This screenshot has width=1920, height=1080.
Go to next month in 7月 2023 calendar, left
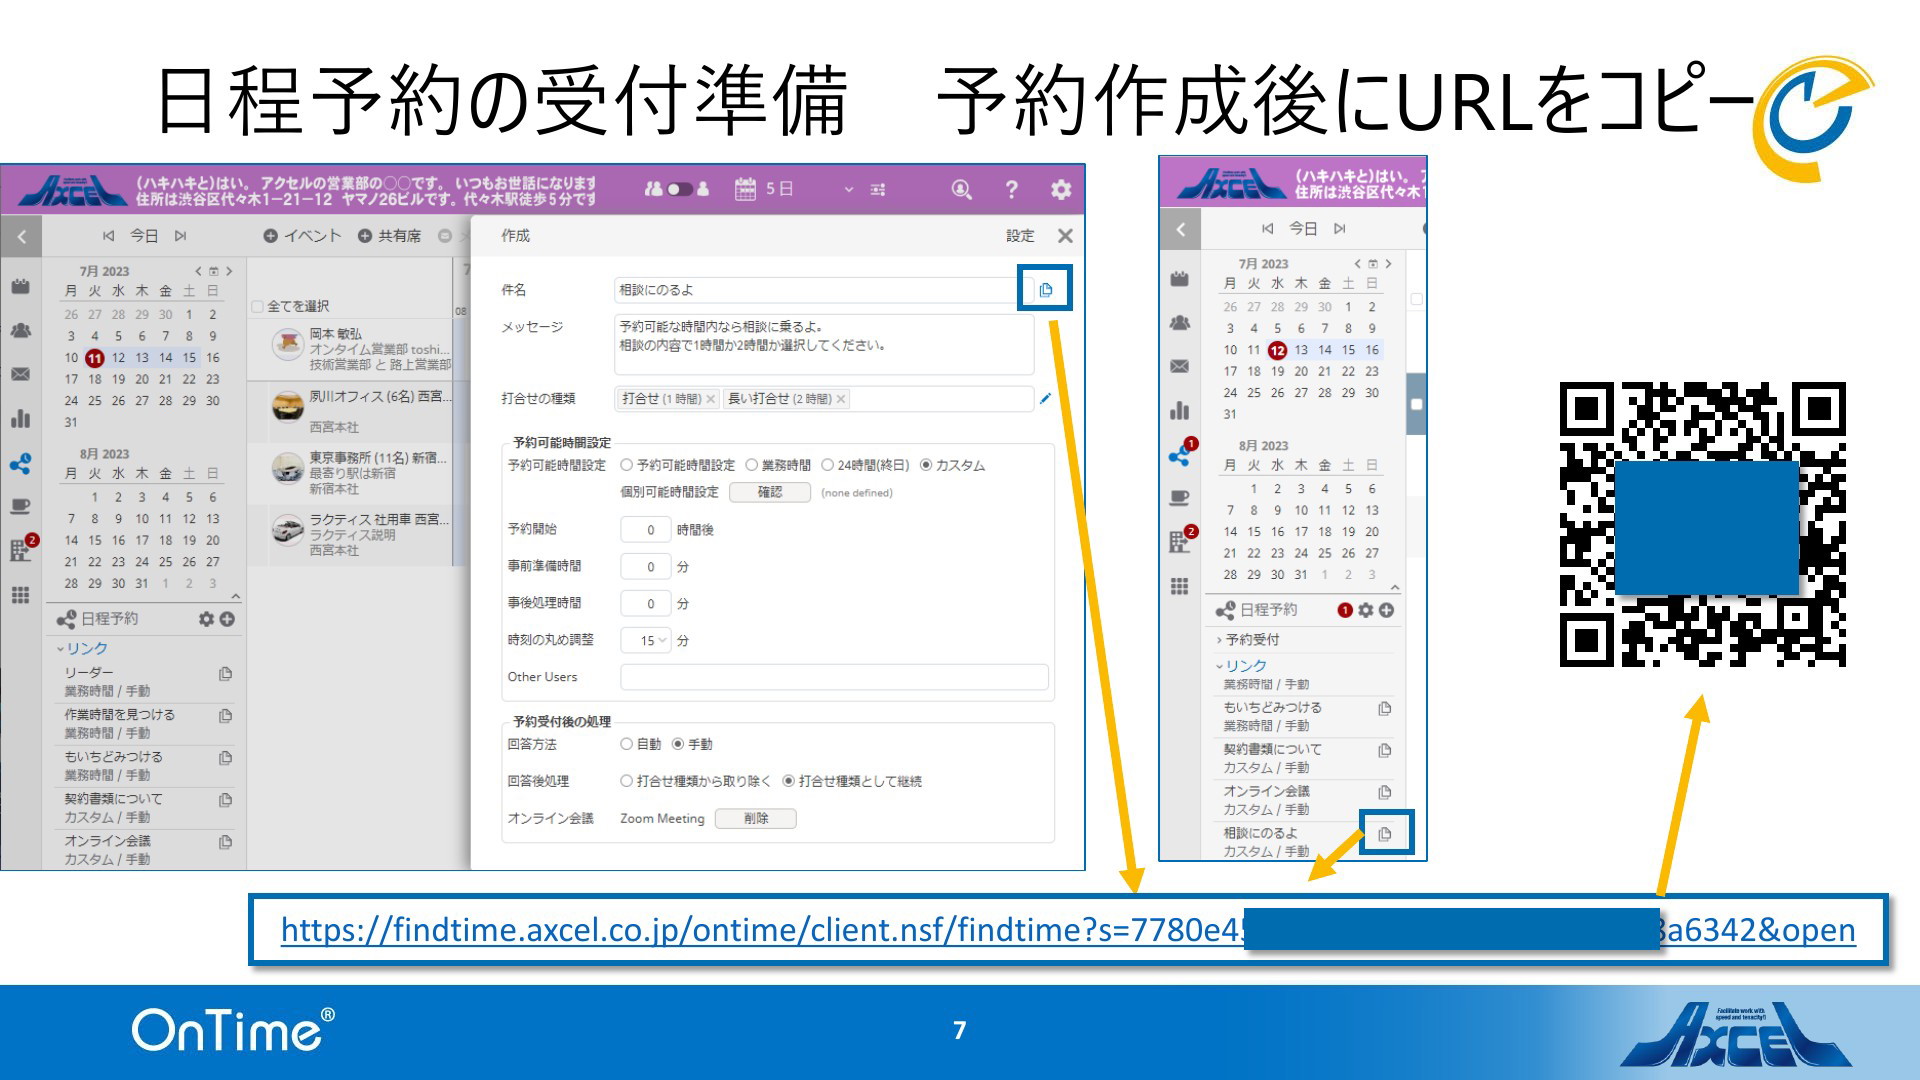(229, 271)
